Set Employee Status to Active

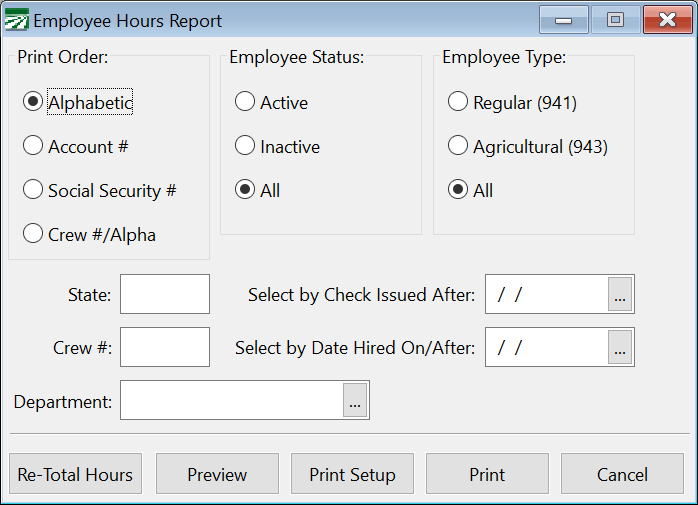tap(245, 102)
